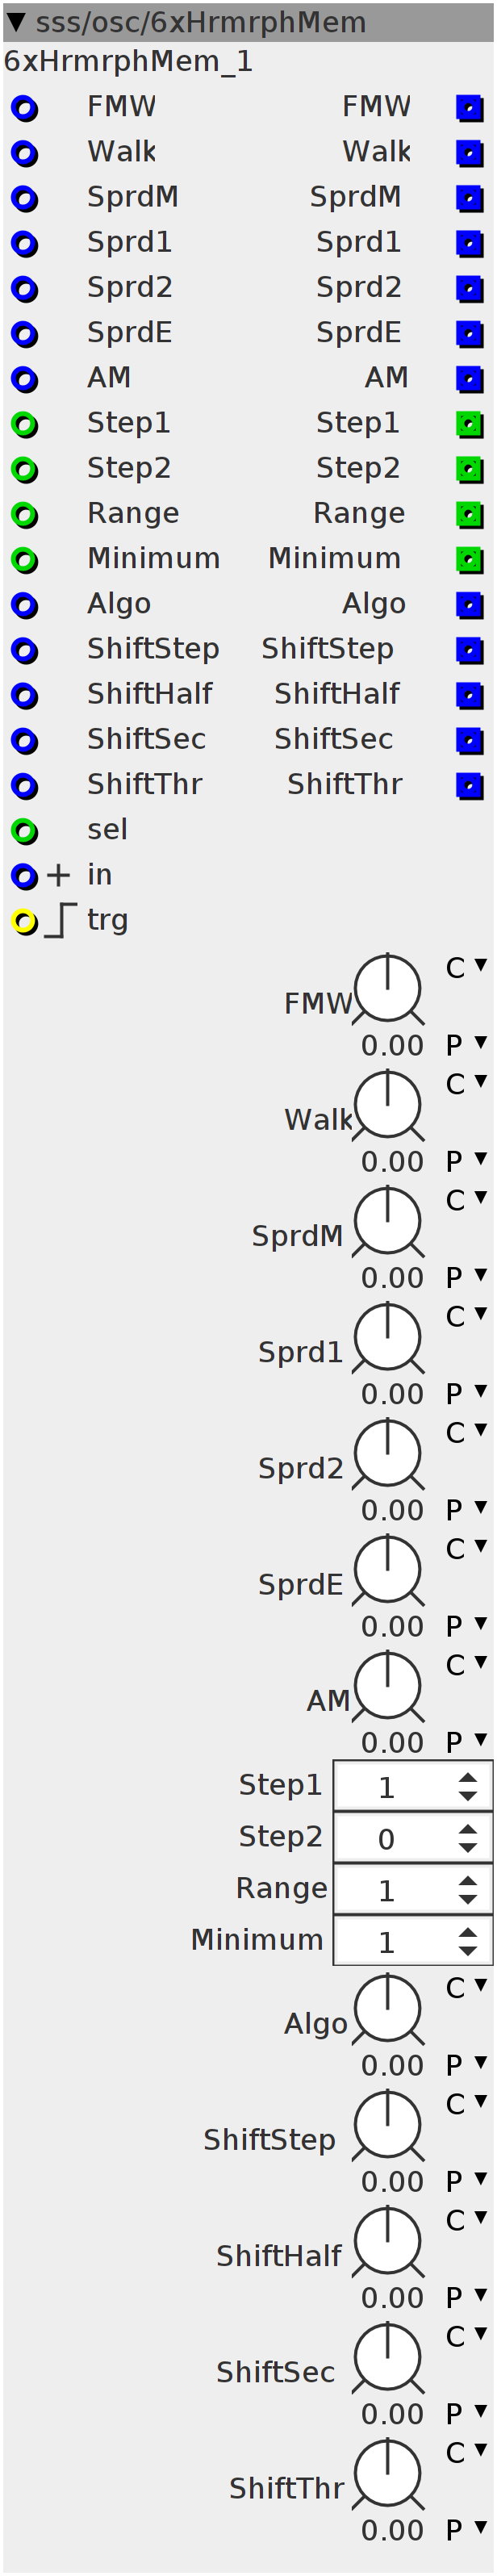Click the yellow trg trigger inlet

pos(24,921)
